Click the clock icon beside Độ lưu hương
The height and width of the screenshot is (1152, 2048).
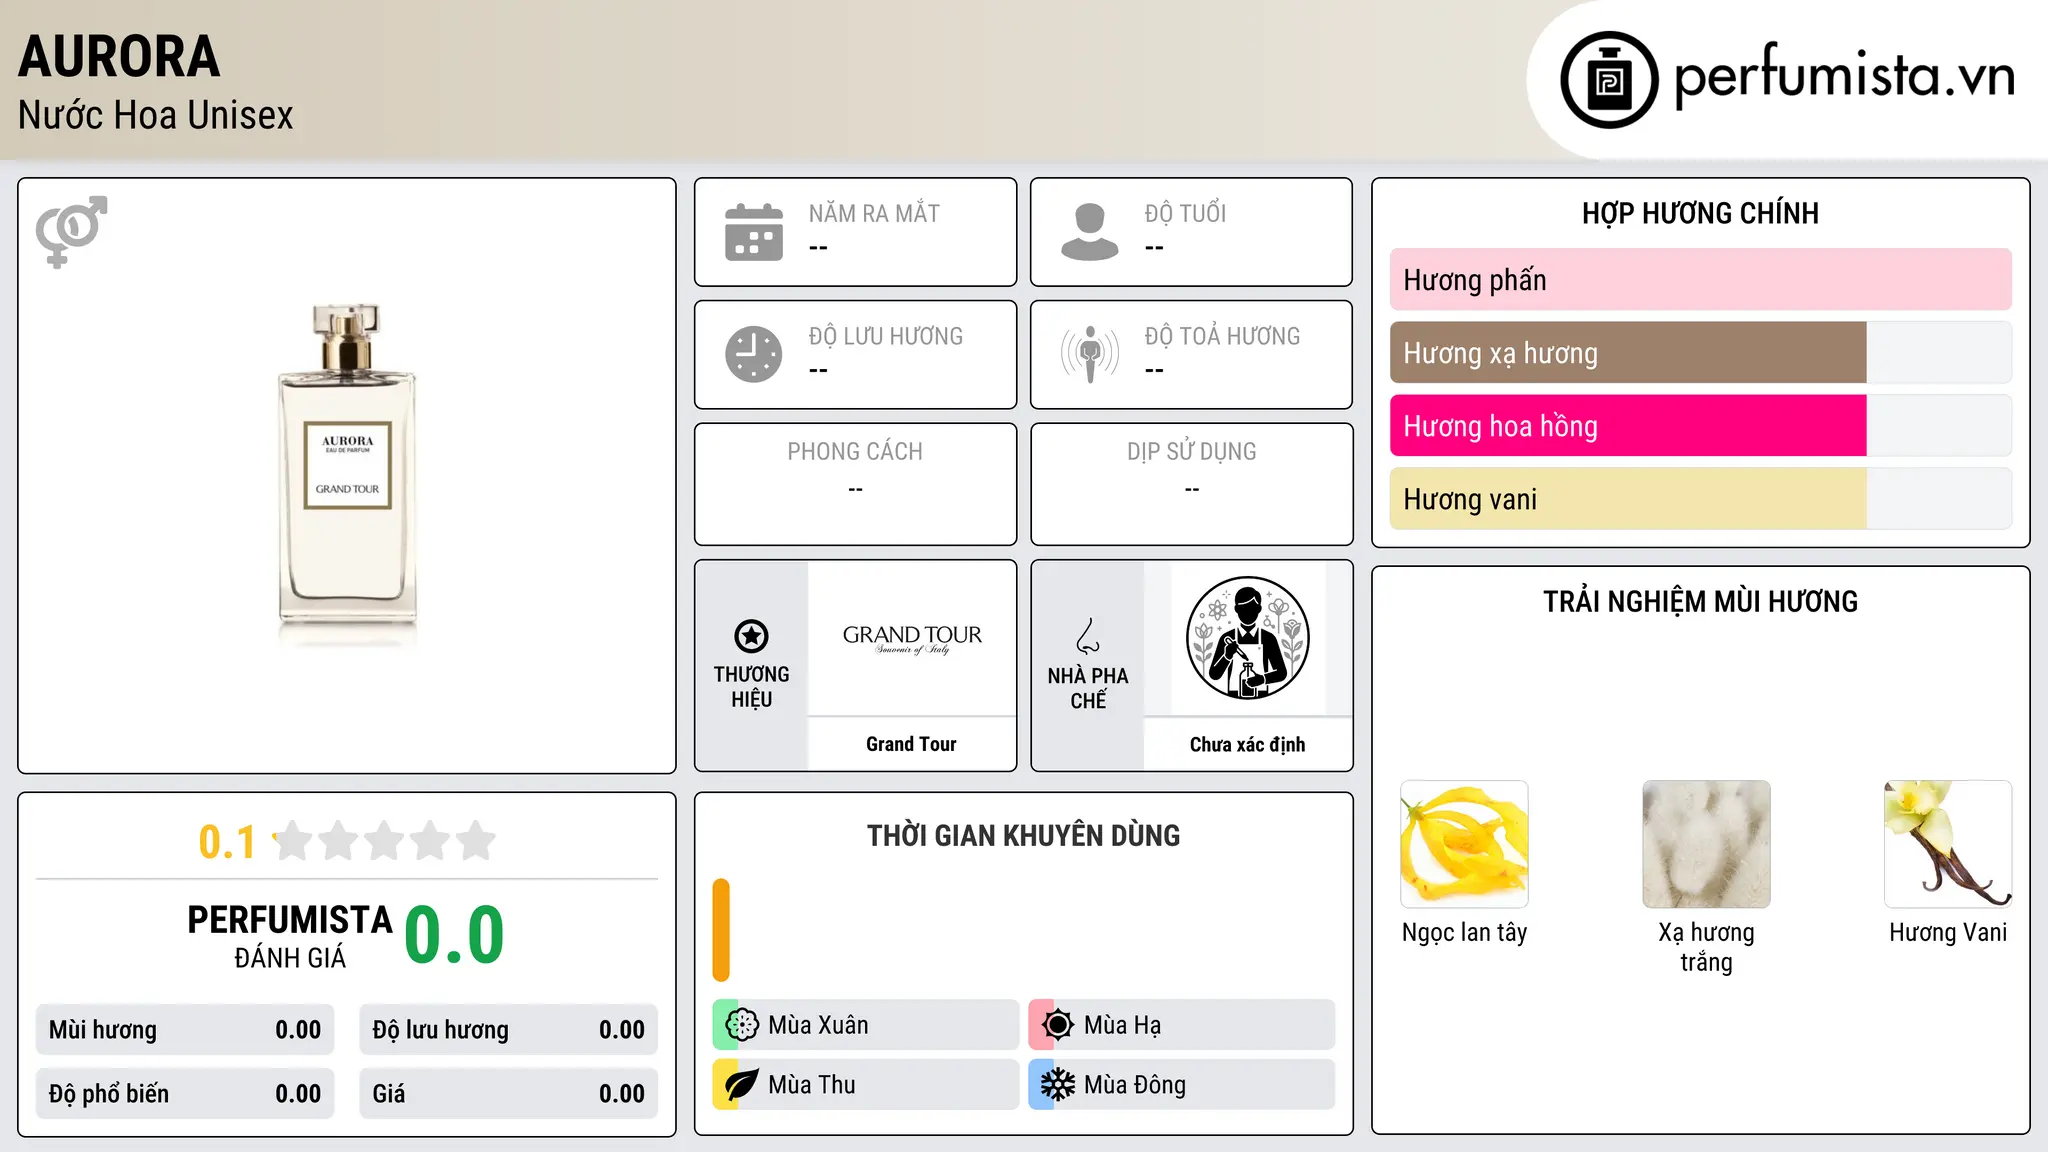click(x=754, y=354)
